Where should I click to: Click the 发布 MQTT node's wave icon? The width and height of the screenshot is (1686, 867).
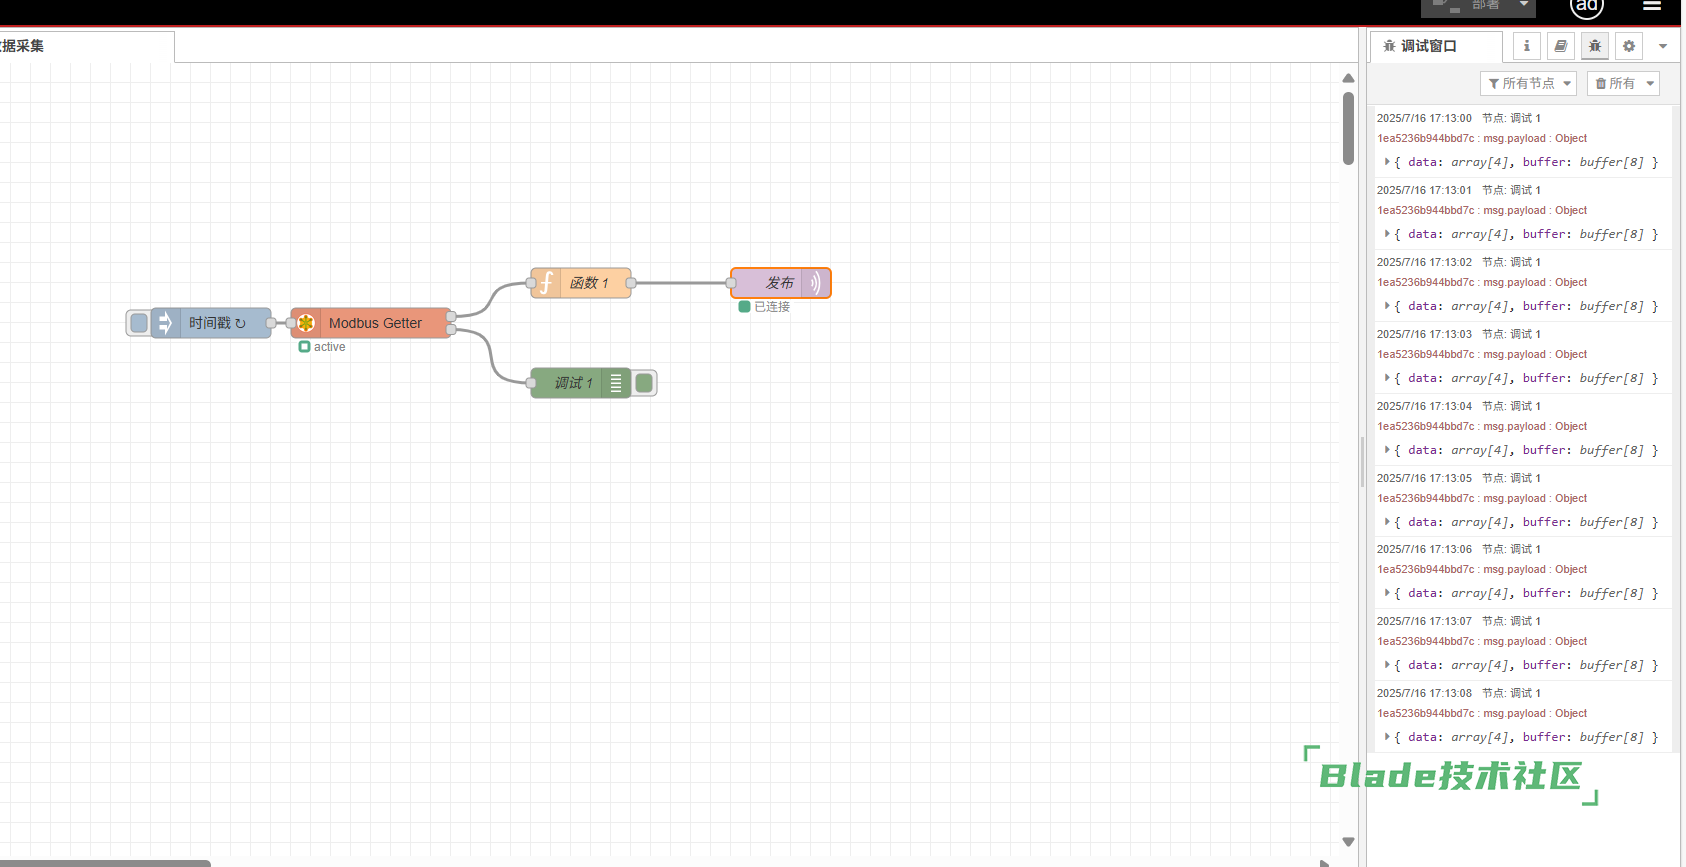click(x=816, y=283)
